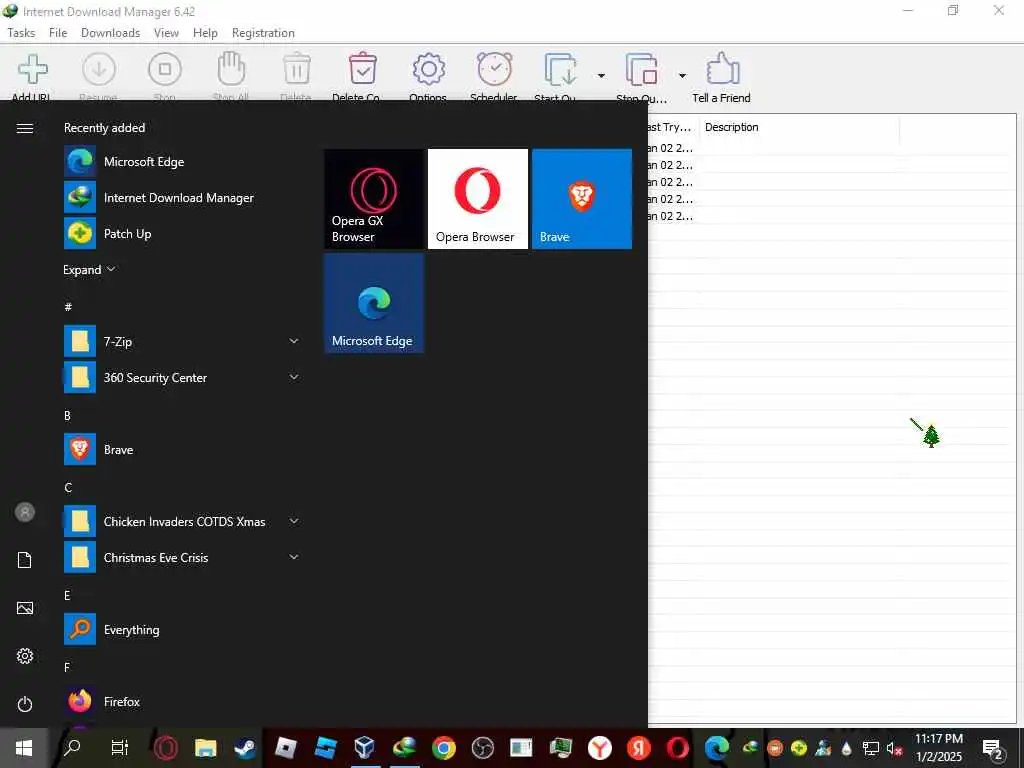This screenshot has height=768, width=1024.
Task: Open VirtualBox from the taskbar
Action: (x=364, y=748)
